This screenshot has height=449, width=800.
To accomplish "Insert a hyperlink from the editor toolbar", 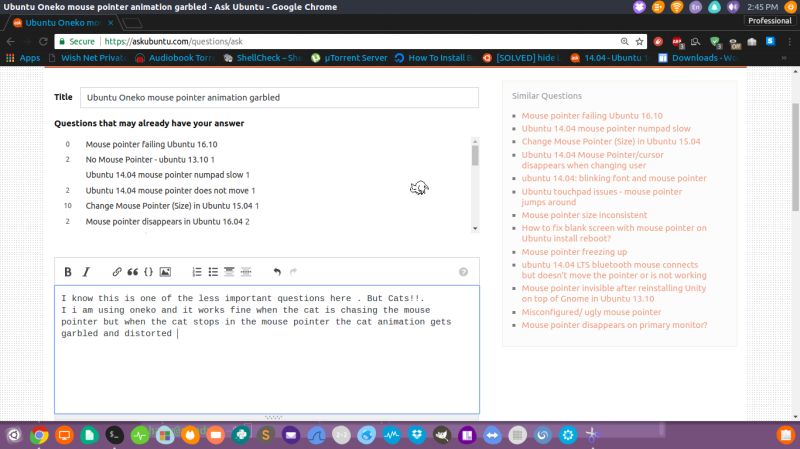I will pyautogui.click(x=117, y=272).
